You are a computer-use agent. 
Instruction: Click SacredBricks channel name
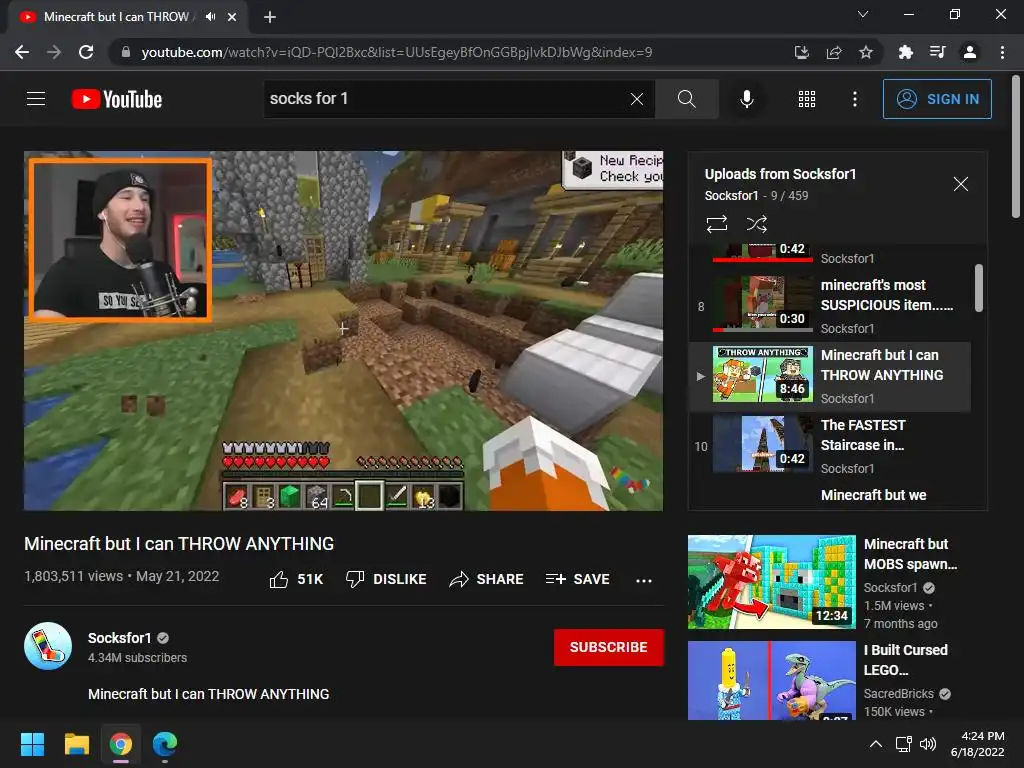coord(899,694)
